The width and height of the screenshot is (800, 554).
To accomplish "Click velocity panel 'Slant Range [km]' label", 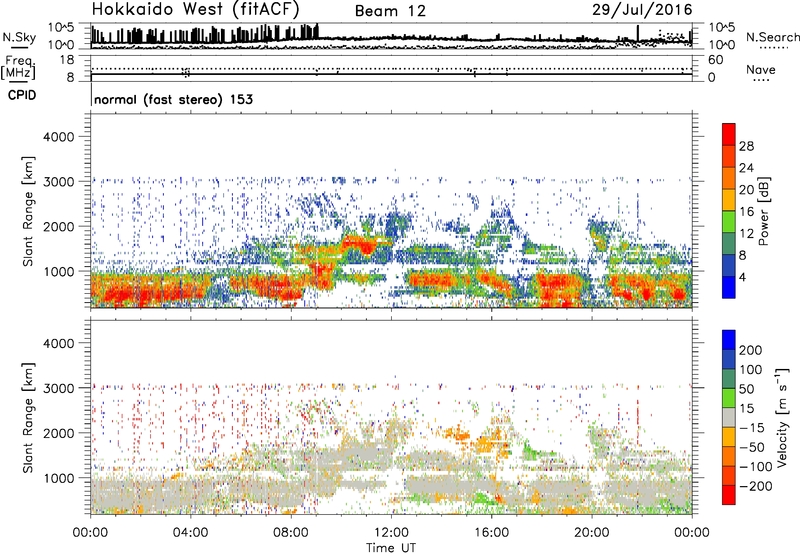I will point(28,418).
